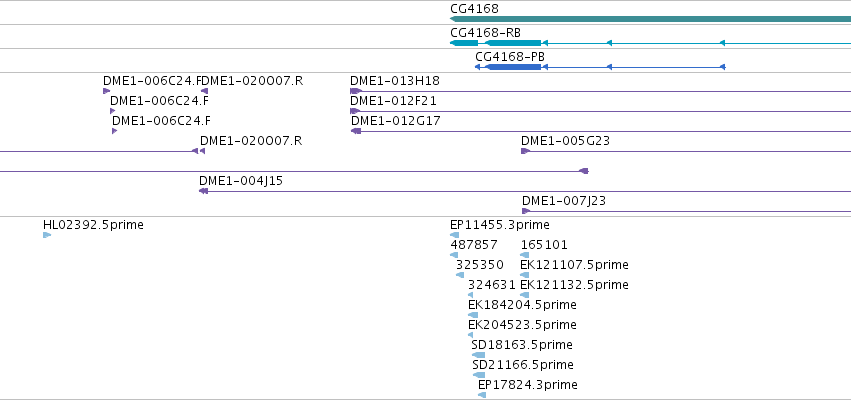Select the marker for feature 165101
This screenshot has width=851, height=400.
point(524,255)
